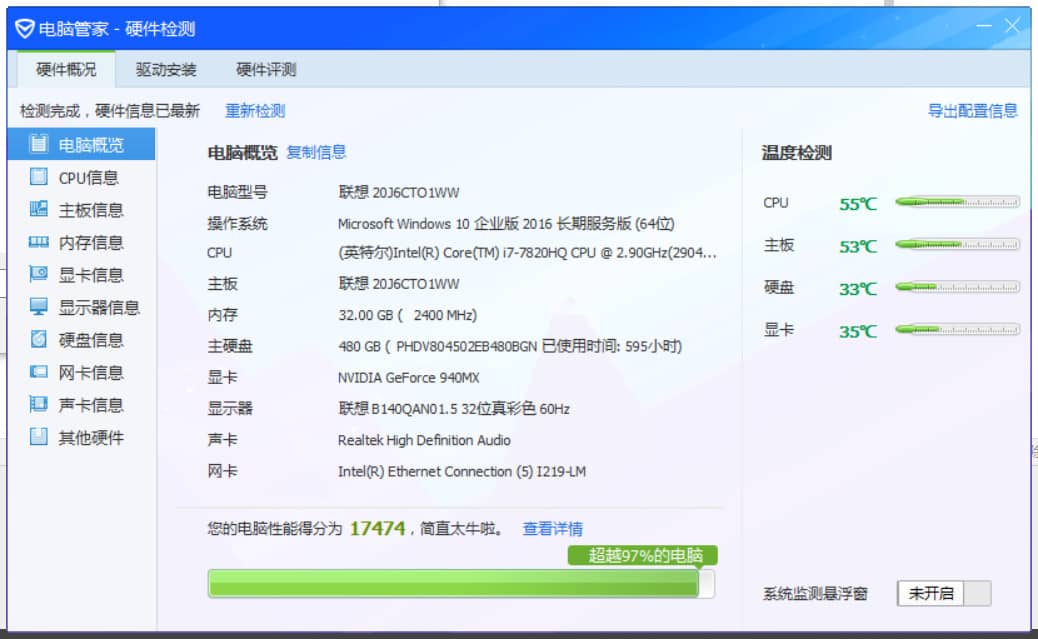Open the CPU信息 sidebar icon
This screenshot has width=1038, height=639.
pos(39,177)
